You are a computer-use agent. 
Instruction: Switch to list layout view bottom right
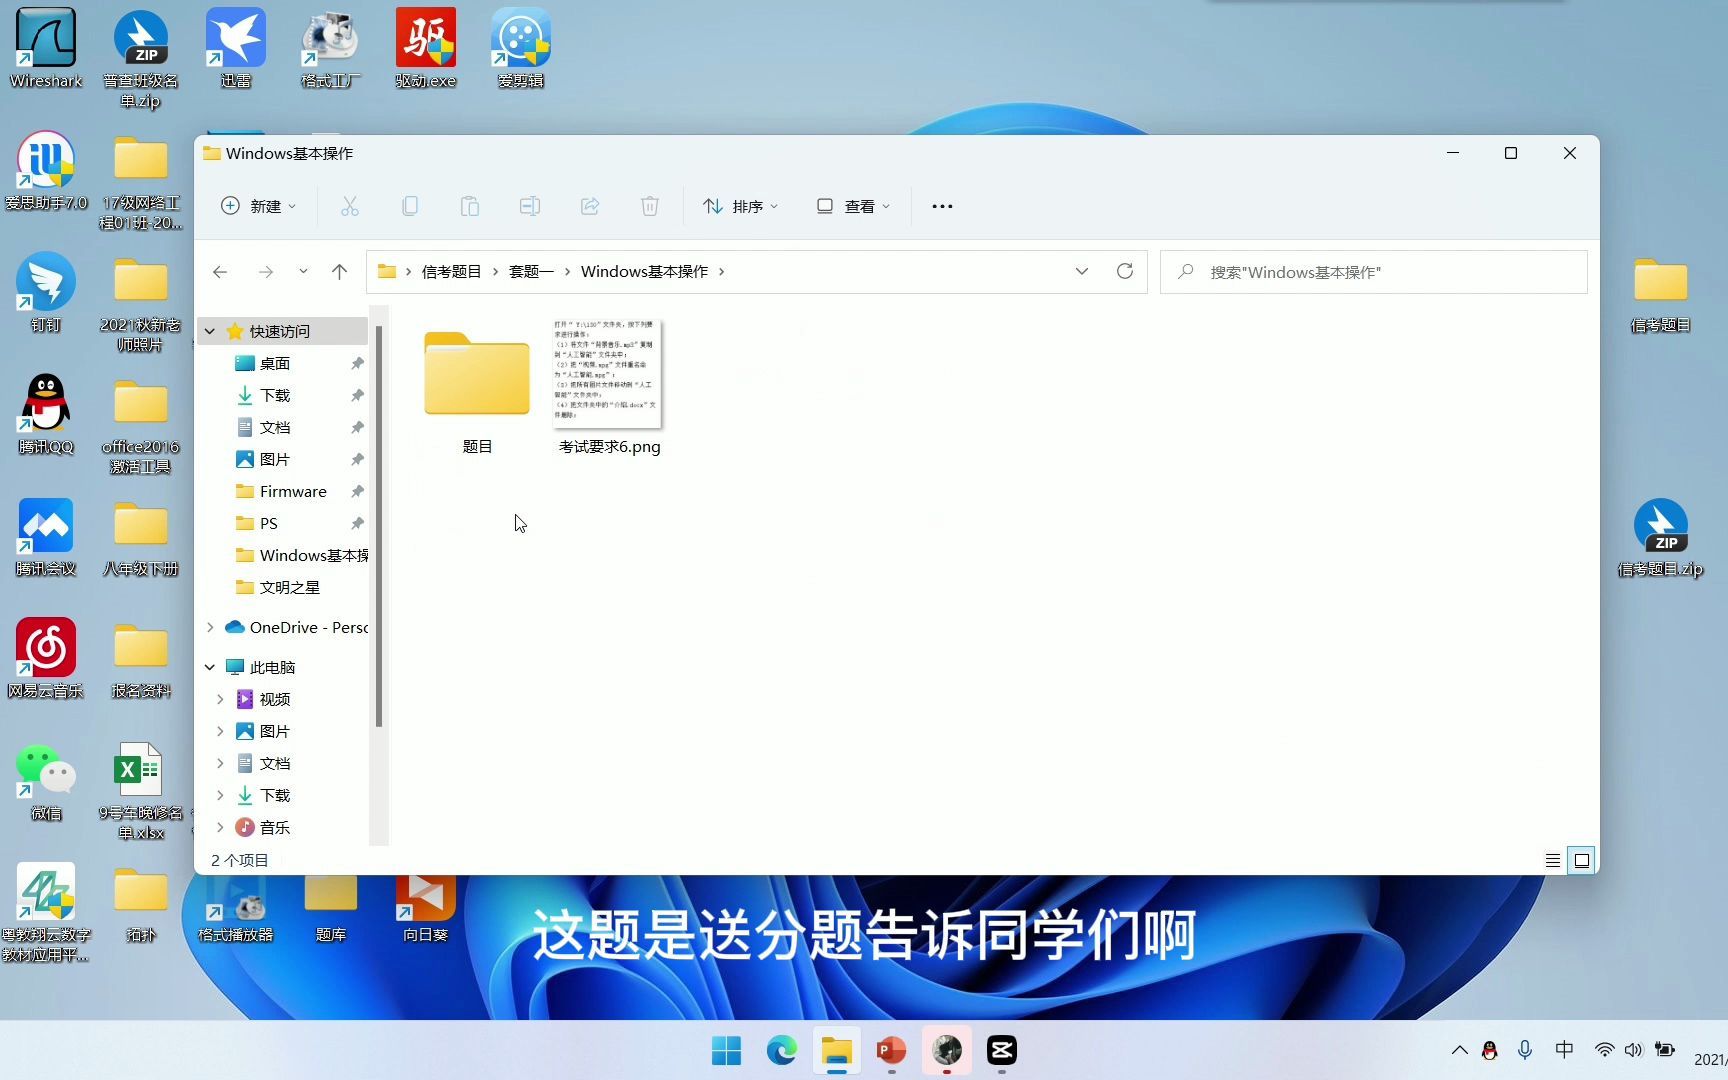click(x=1552, y=860)
